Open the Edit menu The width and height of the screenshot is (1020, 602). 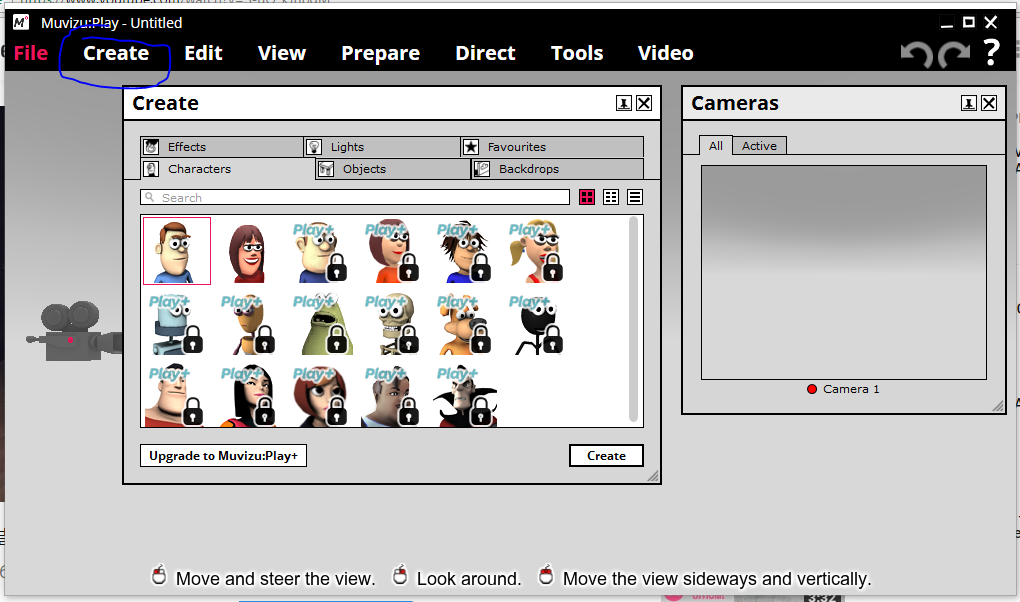(203, 53)
